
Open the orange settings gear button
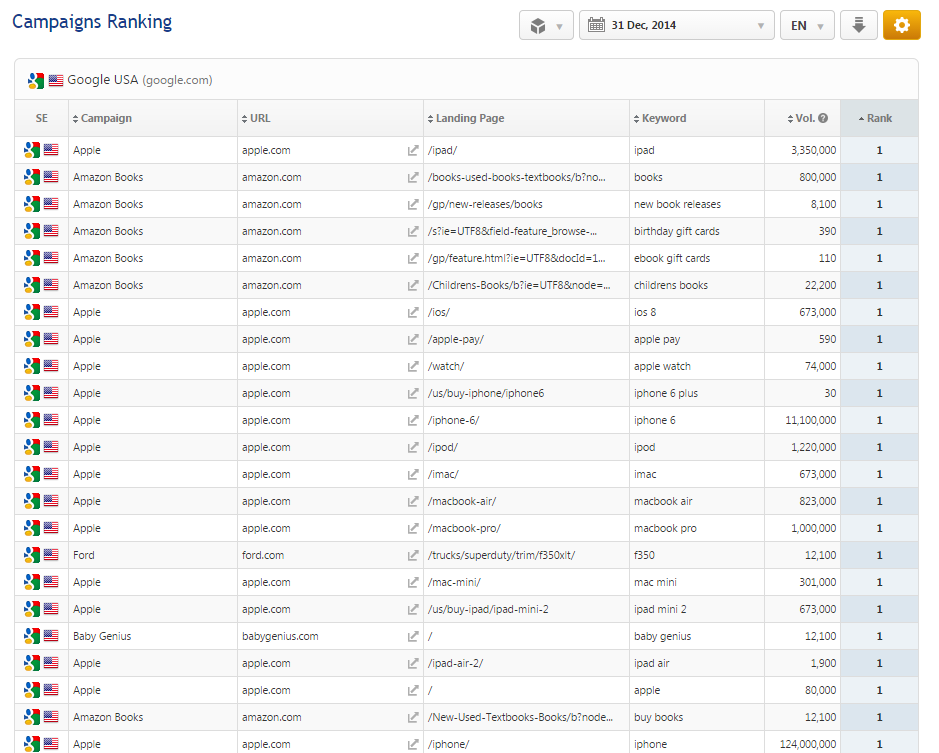click(901, 26)
